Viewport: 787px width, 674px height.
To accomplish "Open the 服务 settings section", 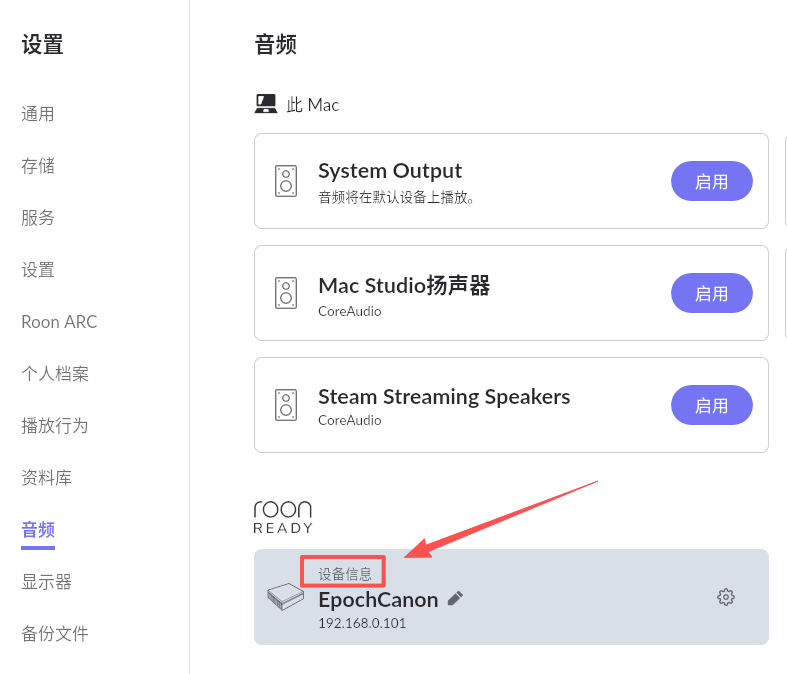I will point(38,218).
